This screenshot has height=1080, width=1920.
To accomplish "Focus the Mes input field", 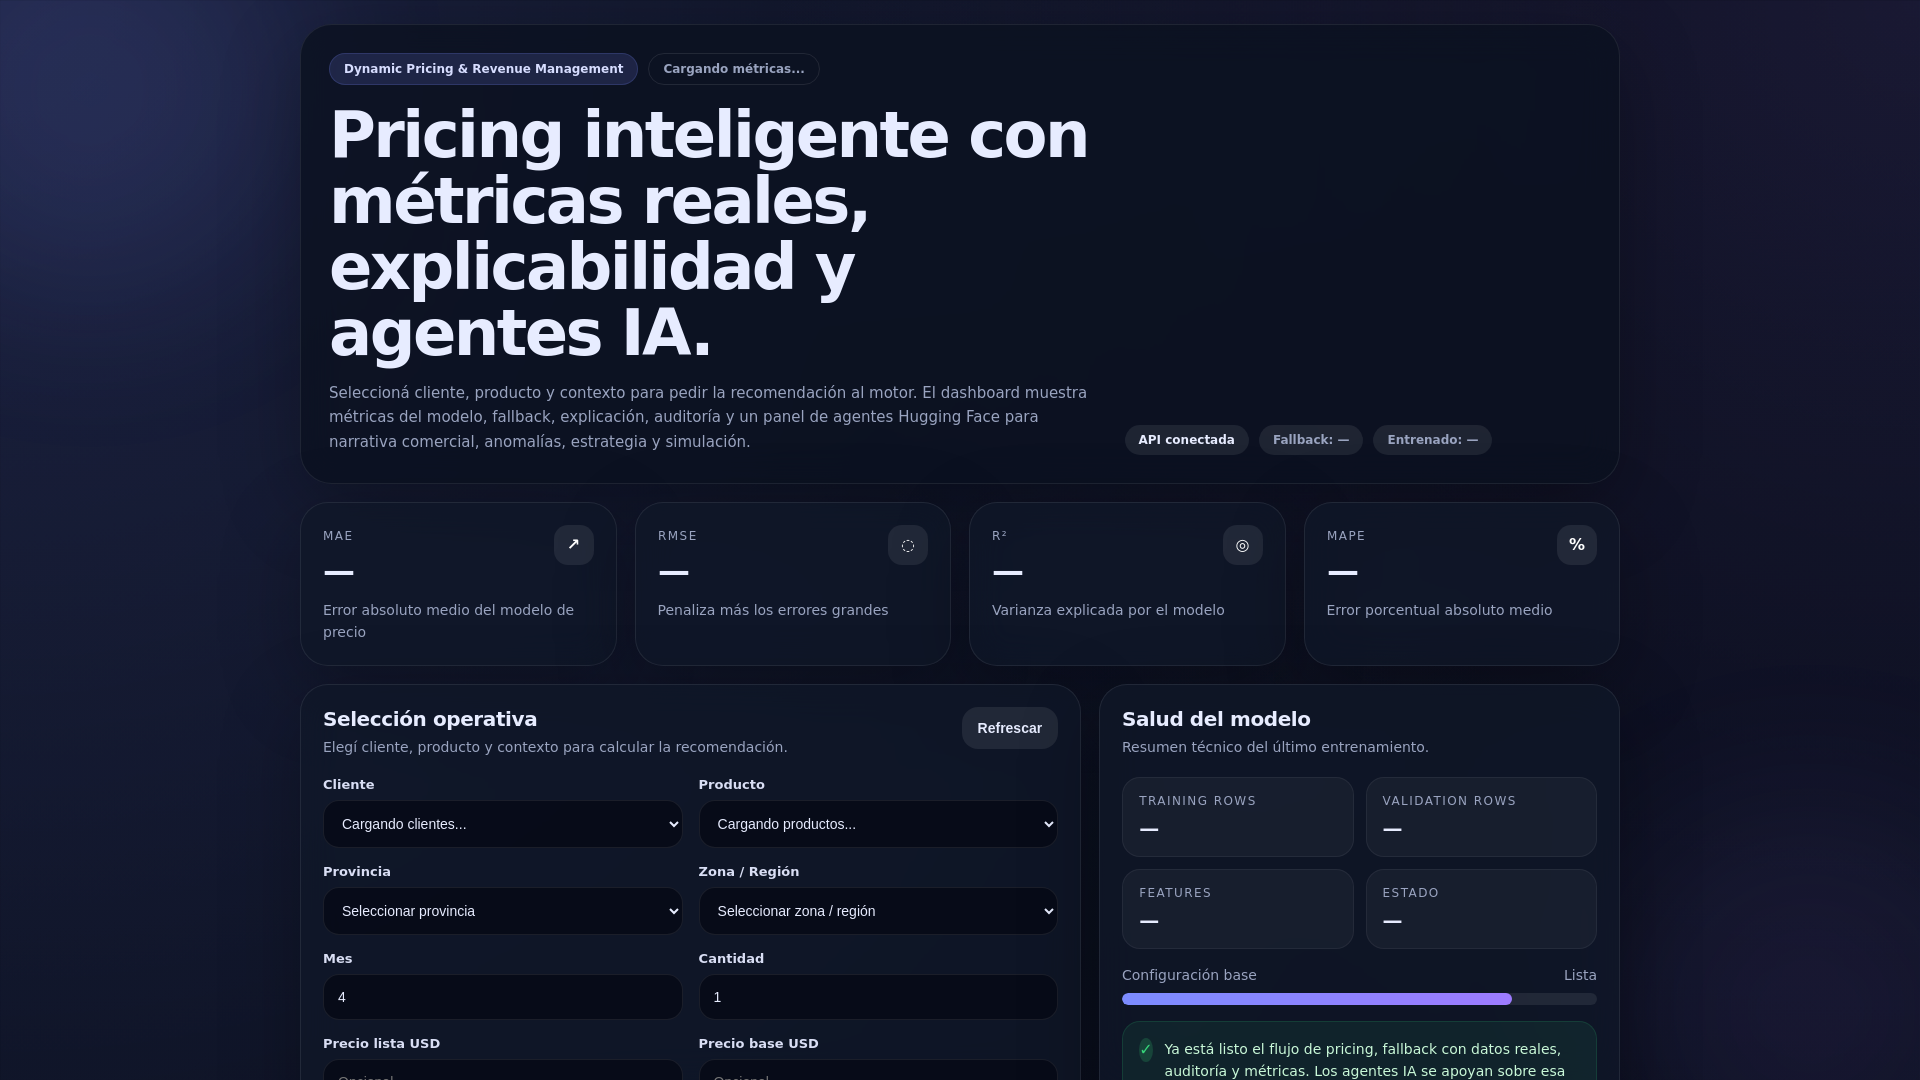I will tap(502, 997).
